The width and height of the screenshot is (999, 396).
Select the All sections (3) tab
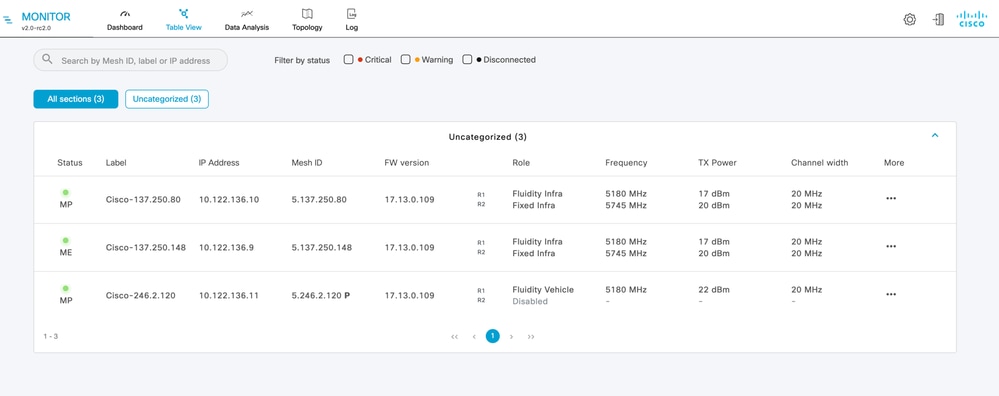coord(76,99)
